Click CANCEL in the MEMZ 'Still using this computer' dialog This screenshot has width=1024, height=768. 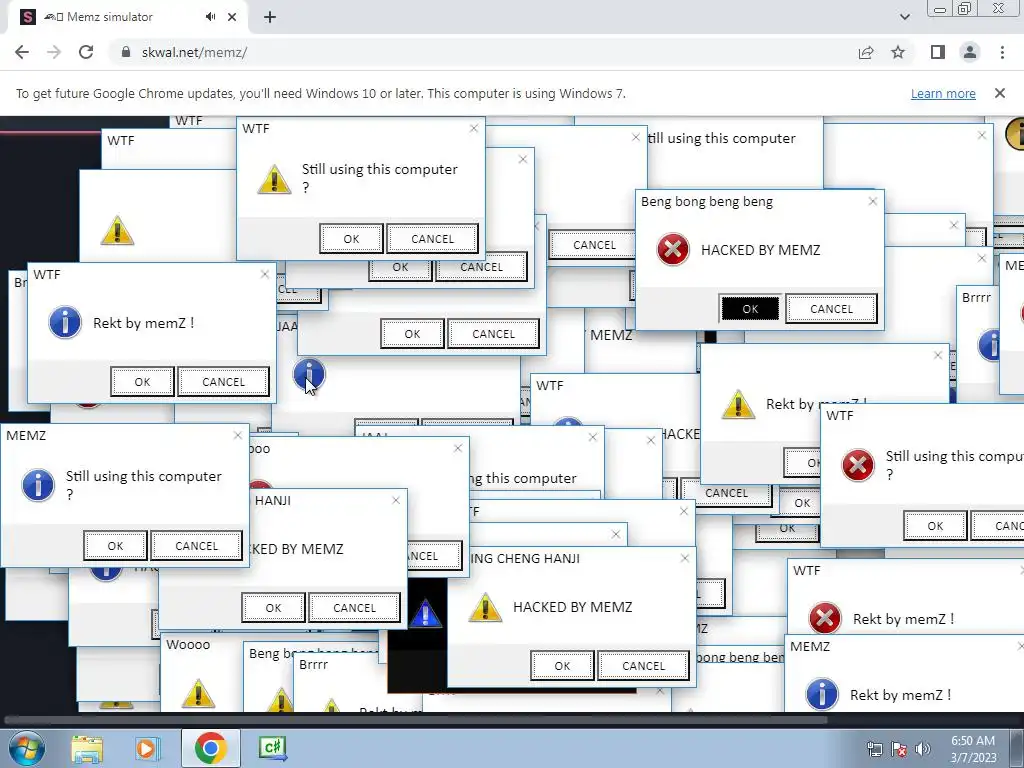coord(197,546)
